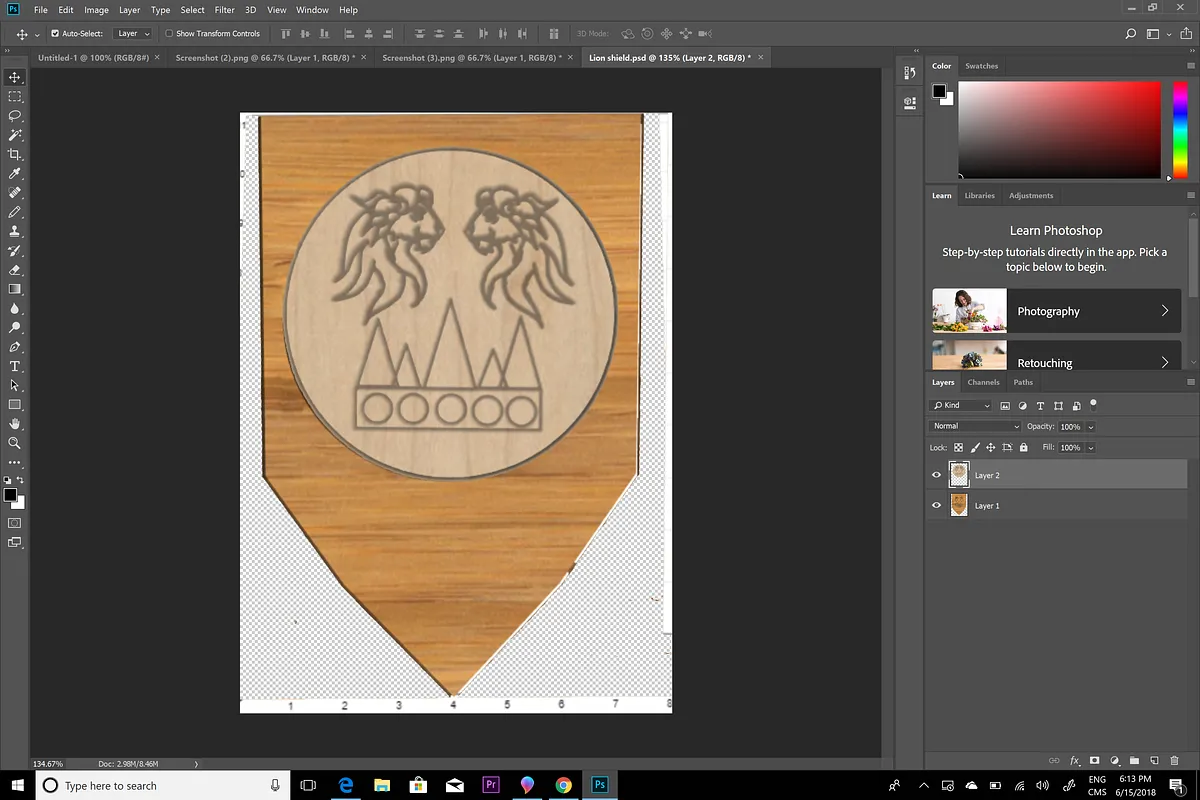Select the Eraser tool
Image resolution: width=1200 pixels, height=800 pixels.
coord(15,270)
